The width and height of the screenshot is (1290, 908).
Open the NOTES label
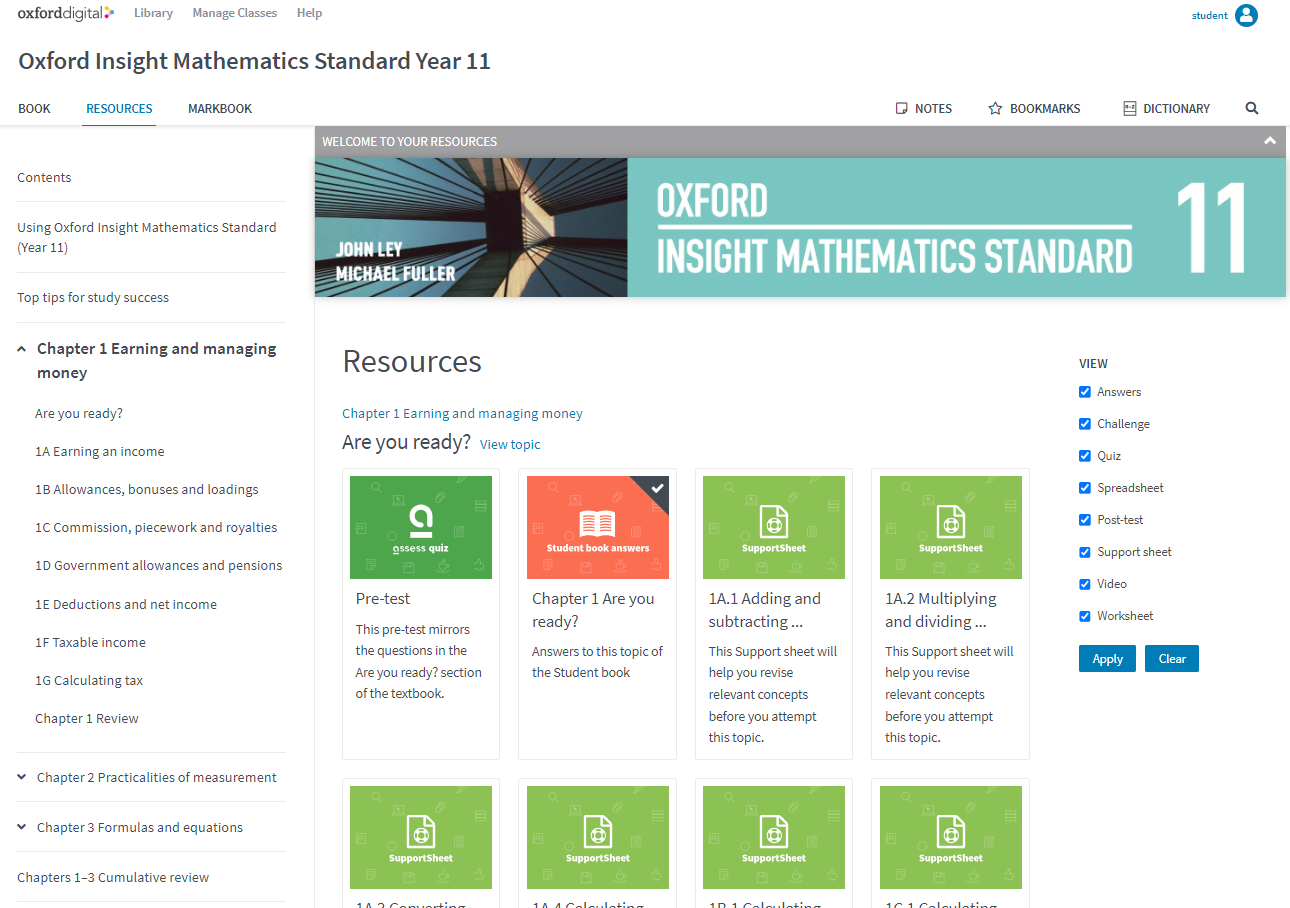coord(933,108)
